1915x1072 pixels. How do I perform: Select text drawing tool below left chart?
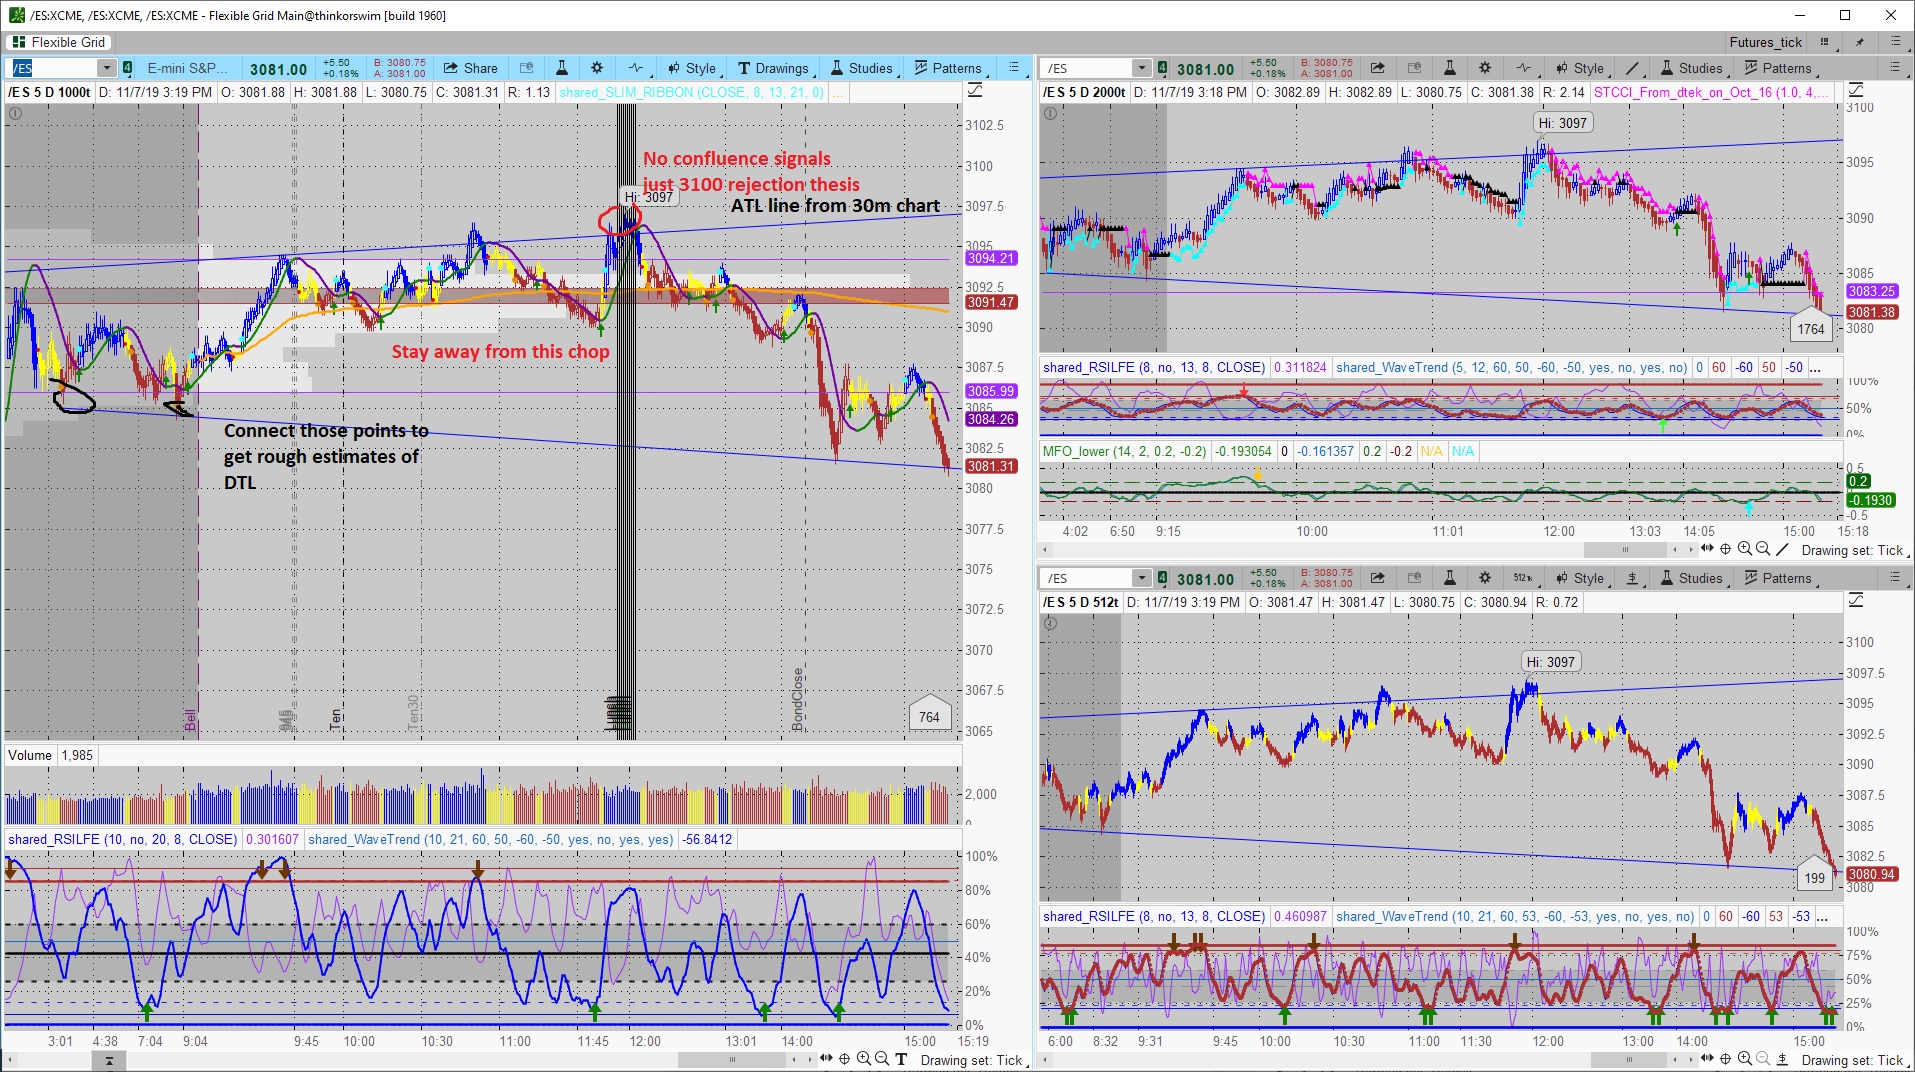click(901, 1059)
